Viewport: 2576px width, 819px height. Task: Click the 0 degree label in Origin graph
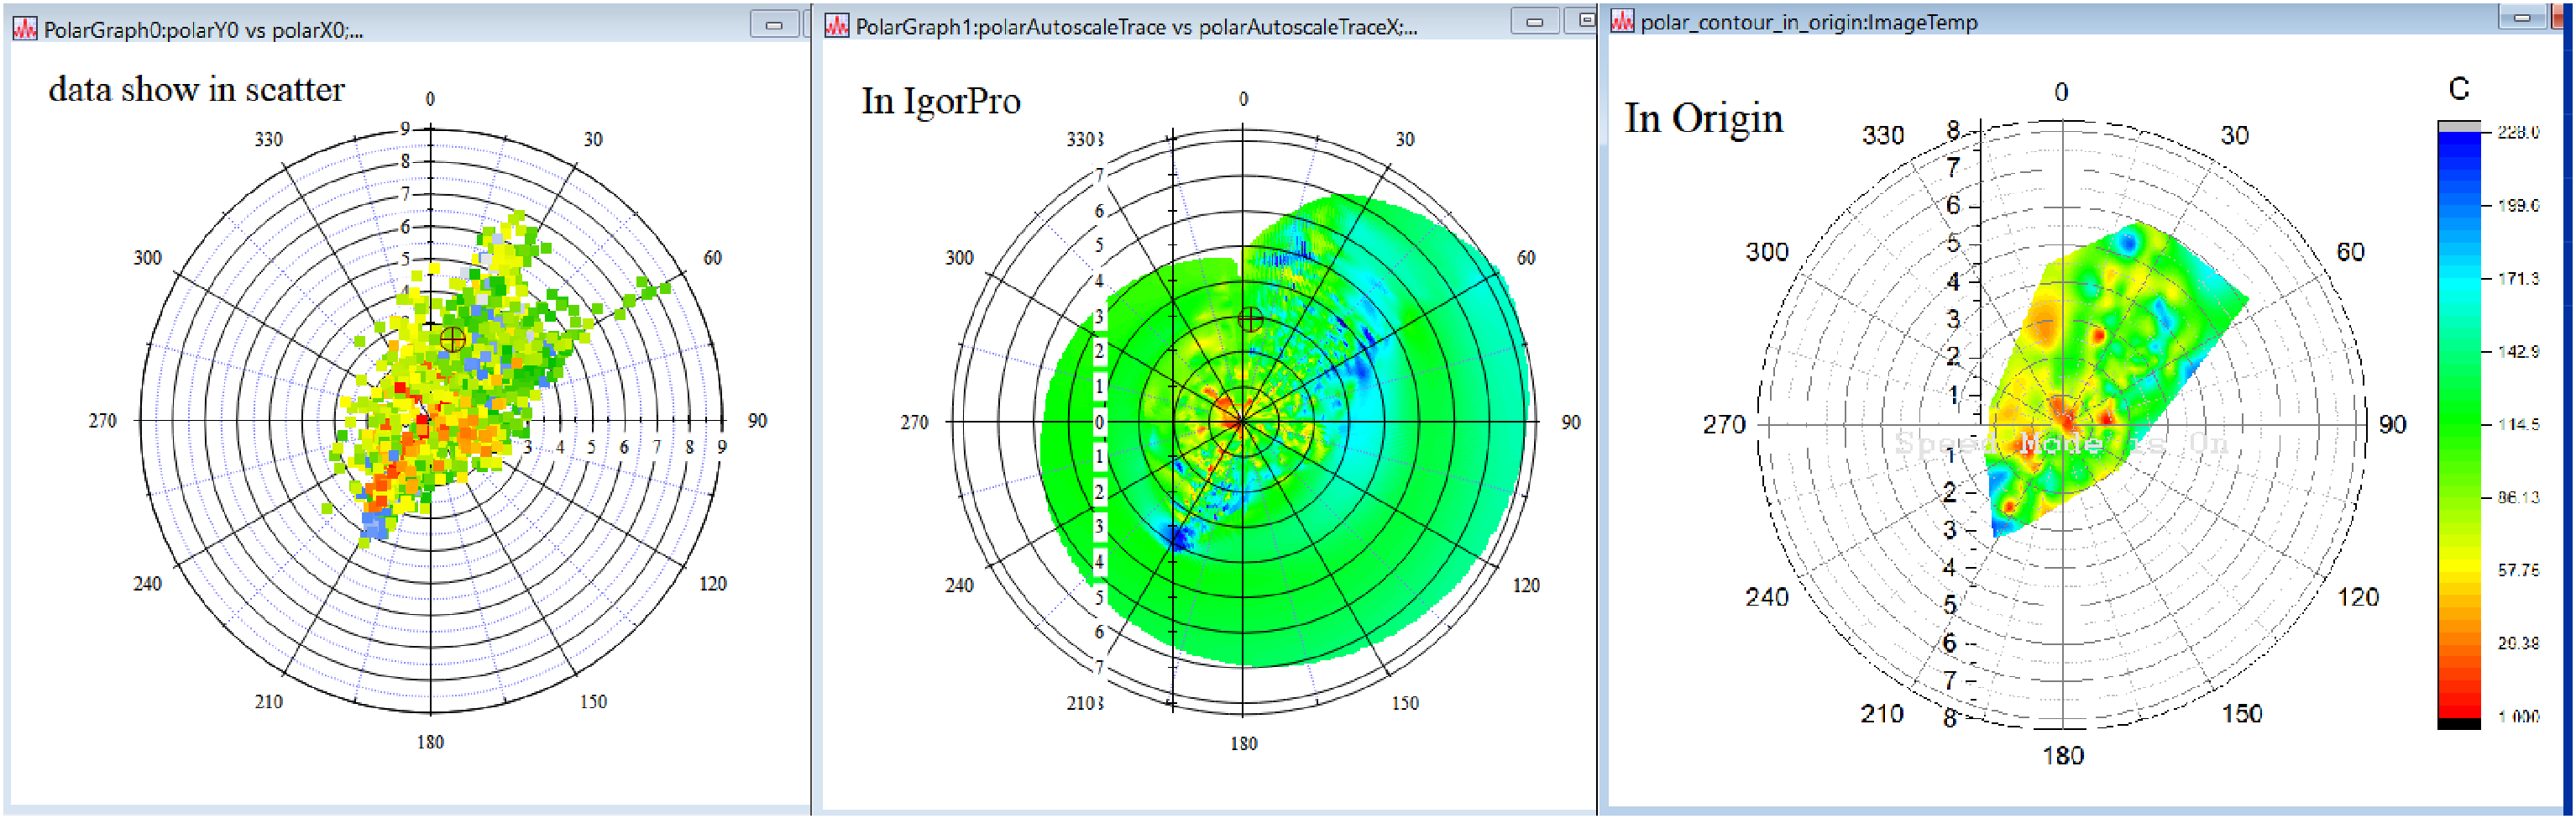click(x=2061, y=92)
